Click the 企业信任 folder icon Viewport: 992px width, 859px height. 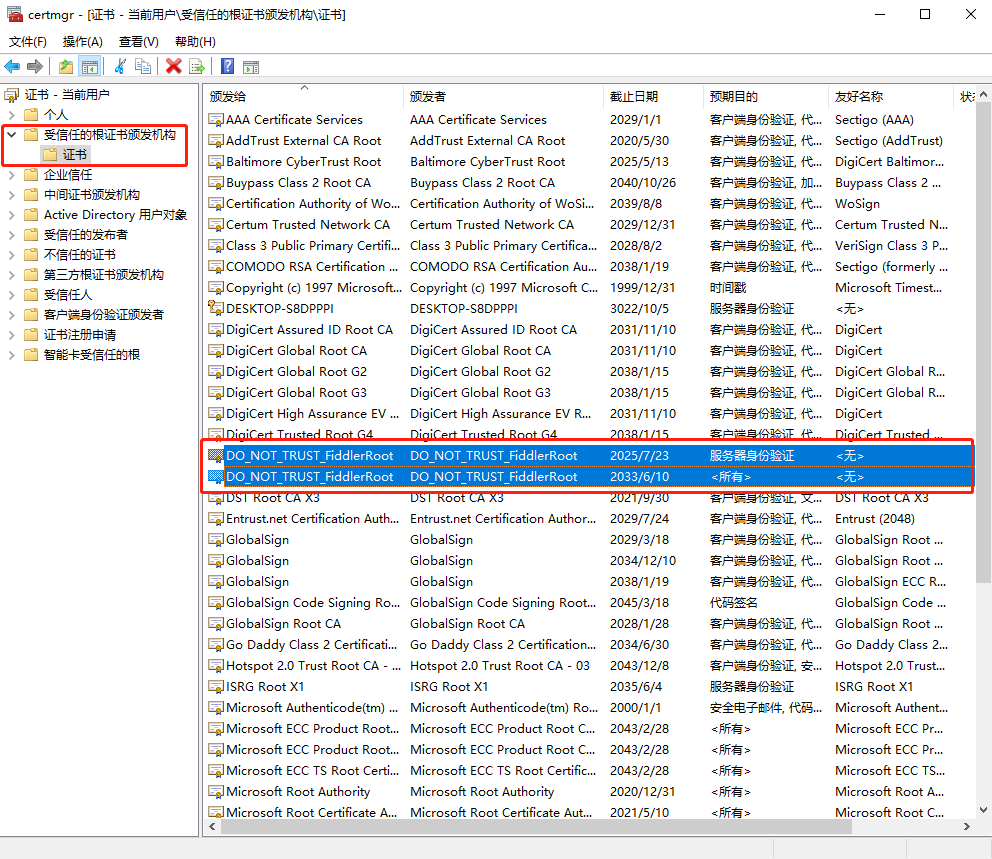click(x=31, y=175)
